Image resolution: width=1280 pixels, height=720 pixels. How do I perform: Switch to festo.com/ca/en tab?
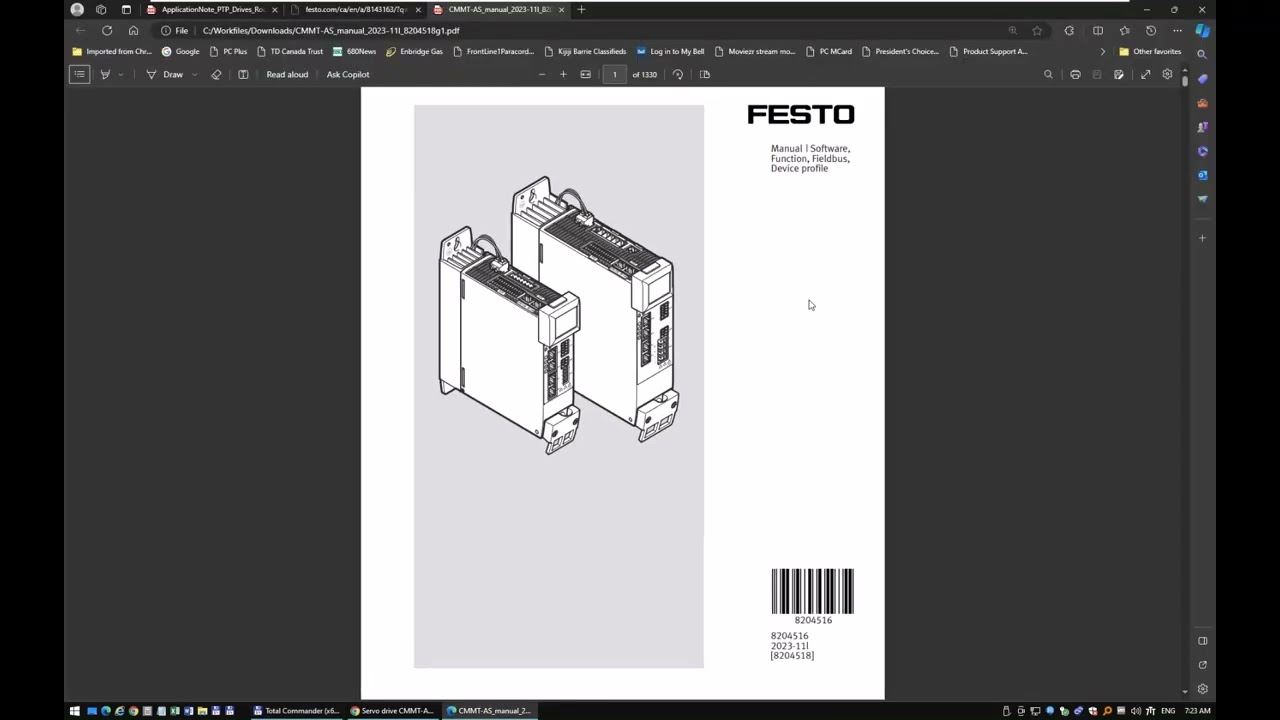[x=355, y=10]
